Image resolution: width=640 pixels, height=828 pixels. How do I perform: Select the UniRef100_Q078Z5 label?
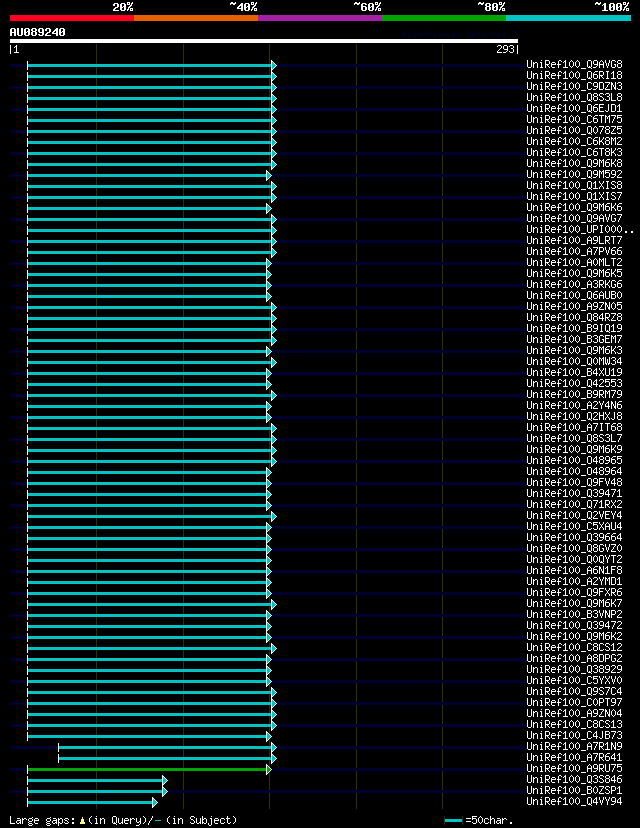tap(575, 130)
